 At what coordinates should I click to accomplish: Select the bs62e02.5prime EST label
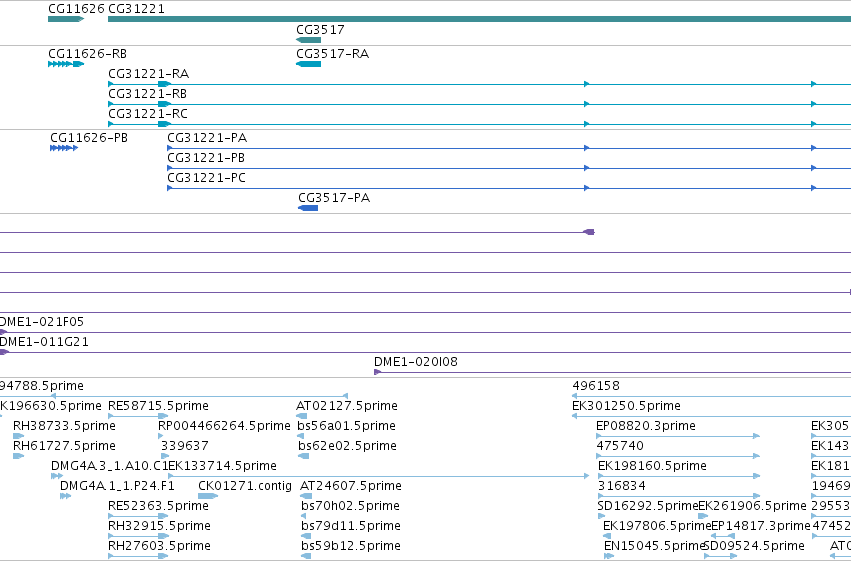coord(347,446)
